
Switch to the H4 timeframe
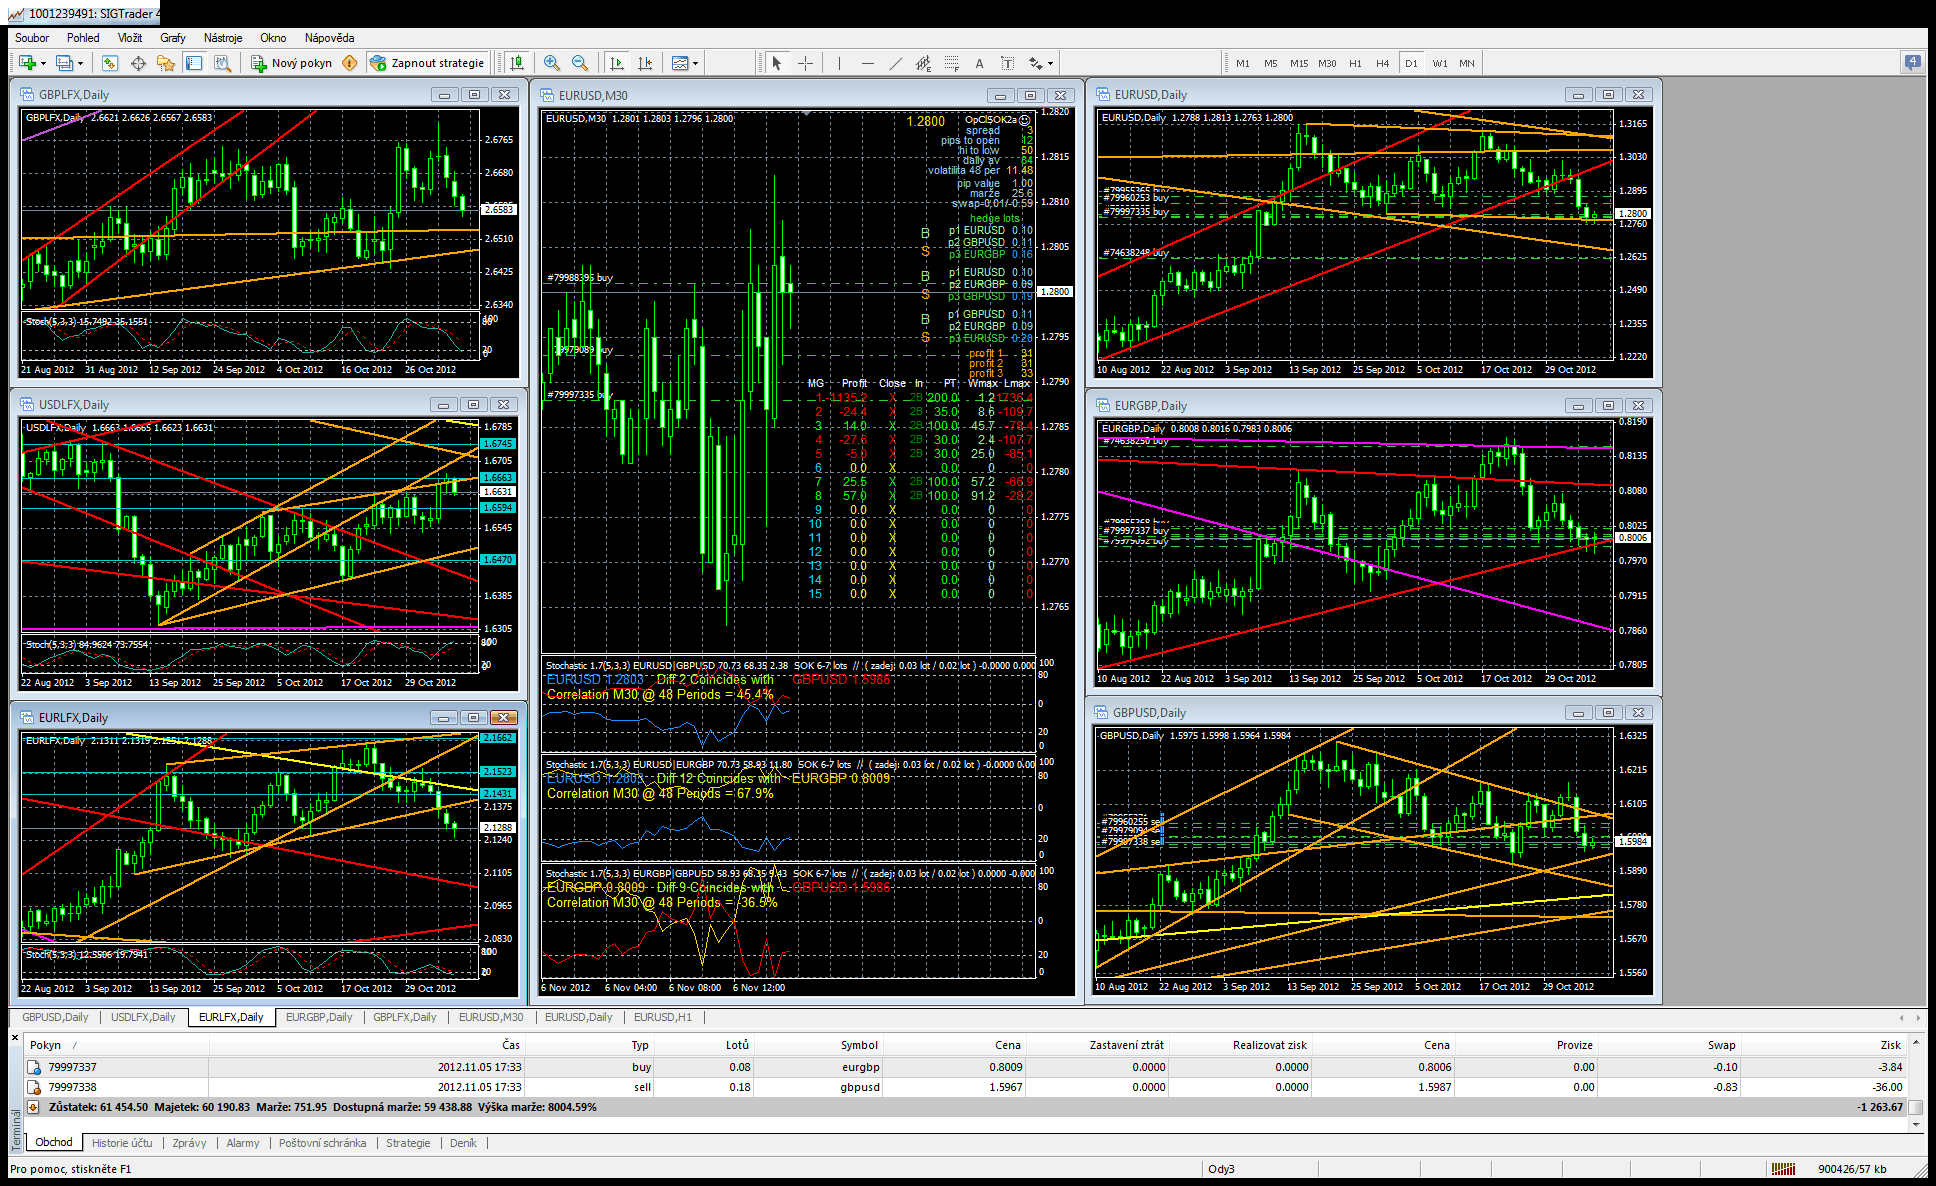tap(1383, 63)
